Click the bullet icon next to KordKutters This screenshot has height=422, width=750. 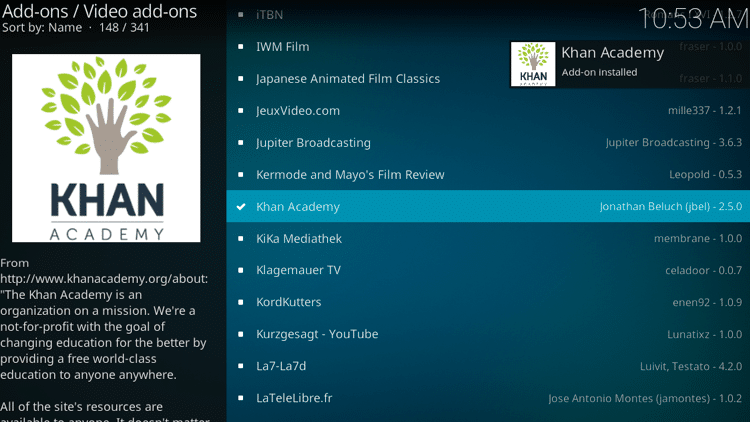(241, 302)
